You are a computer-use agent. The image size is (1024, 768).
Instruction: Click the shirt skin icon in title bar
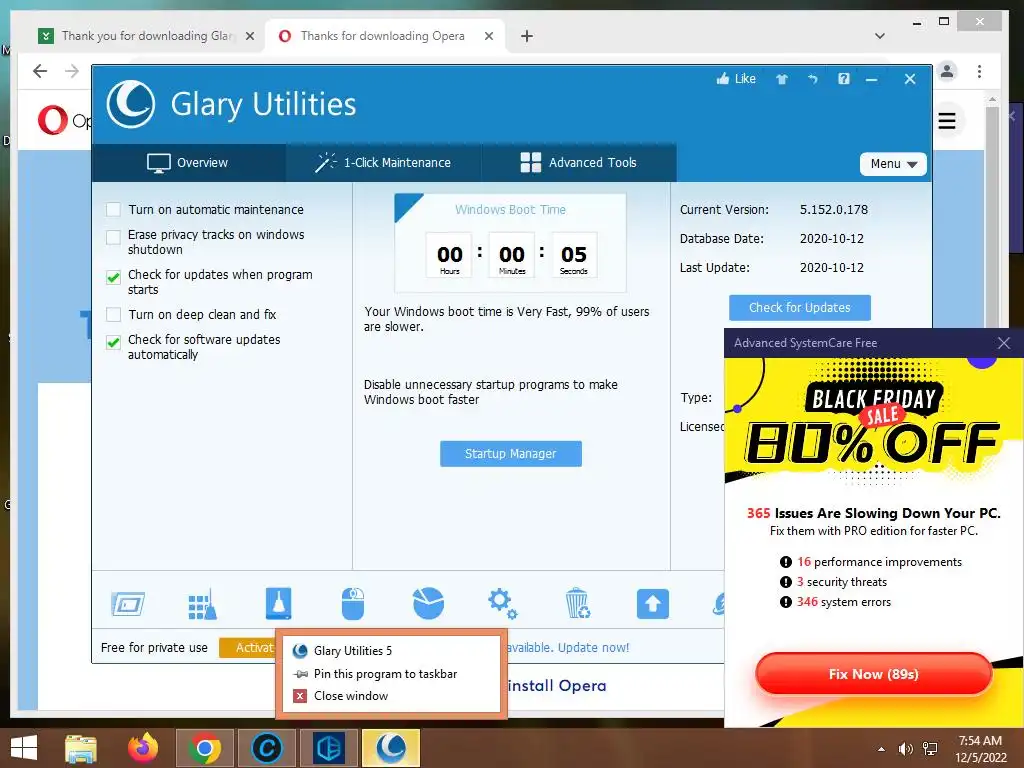(x=782, y=79)
